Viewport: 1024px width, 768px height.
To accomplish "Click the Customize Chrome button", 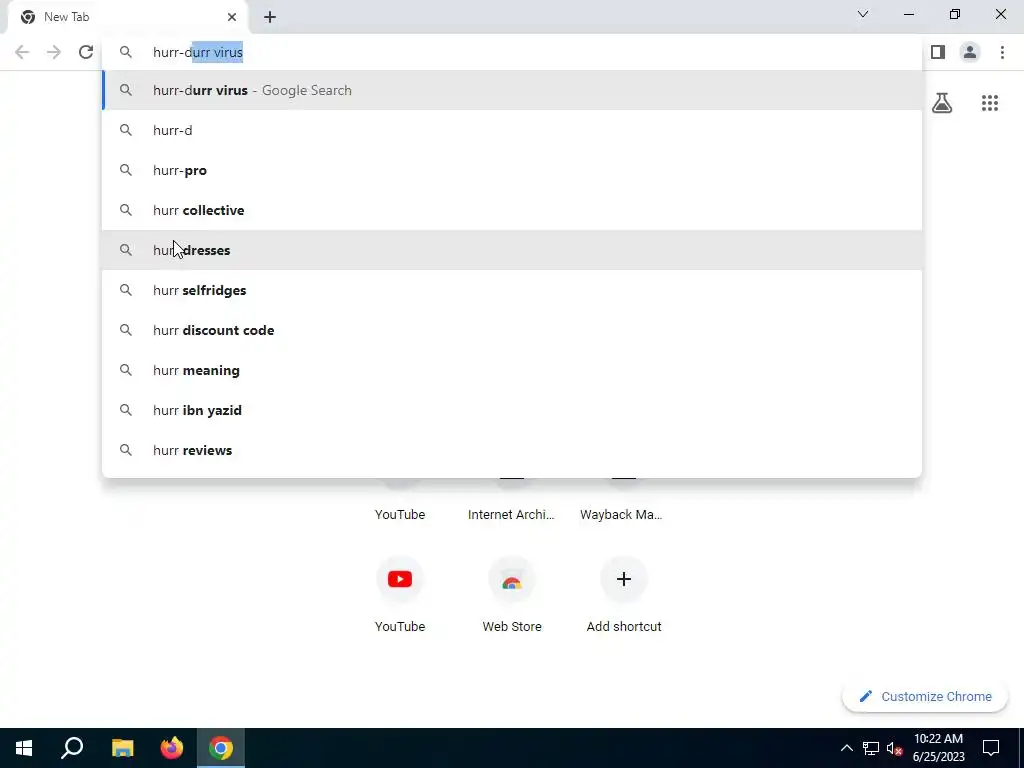I will [925, 696].
